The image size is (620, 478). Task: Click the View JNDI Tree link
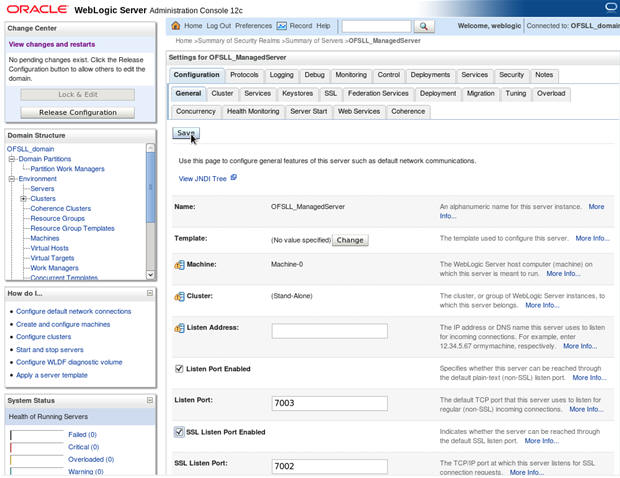coord(202,179)
